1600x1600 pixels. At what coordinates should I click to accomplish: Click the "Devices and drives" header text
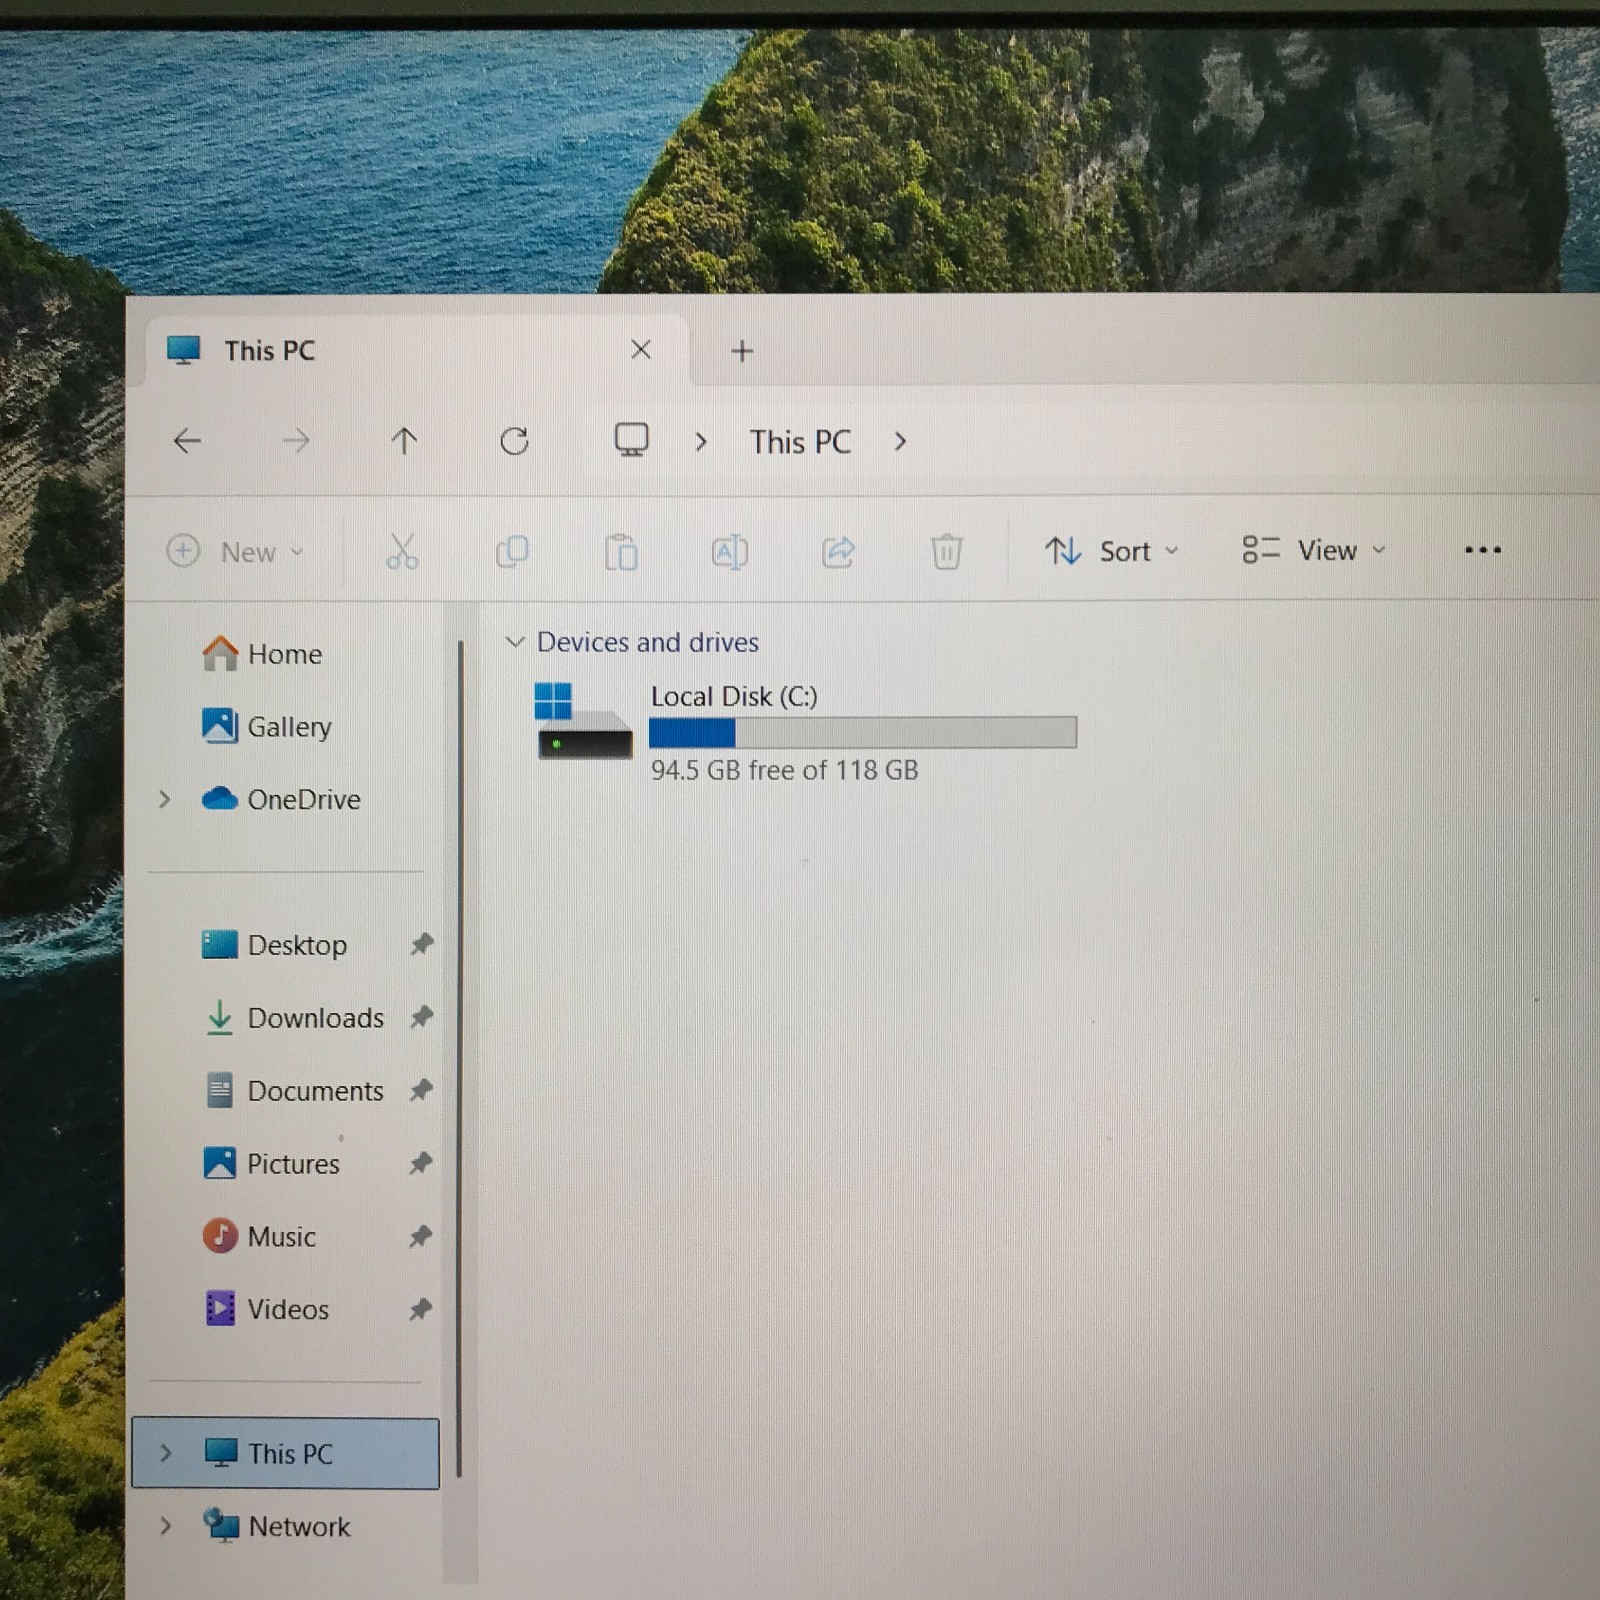pyautogui.click(x=648, y=642)
